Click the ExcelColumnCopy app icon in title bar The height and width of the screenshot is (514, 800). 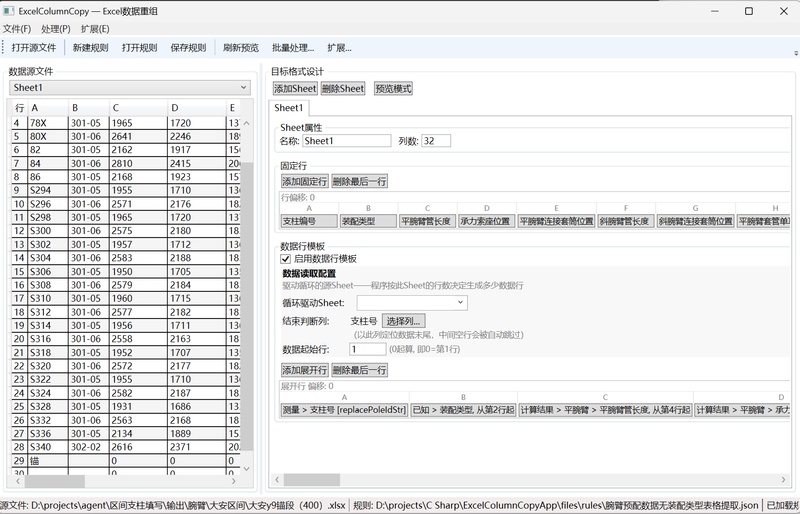tap(9, 11)
